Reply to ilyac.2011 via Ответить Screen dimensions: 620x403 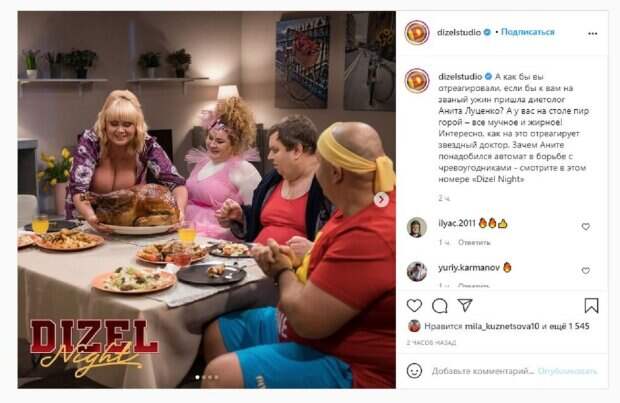[x=474, y=242]
